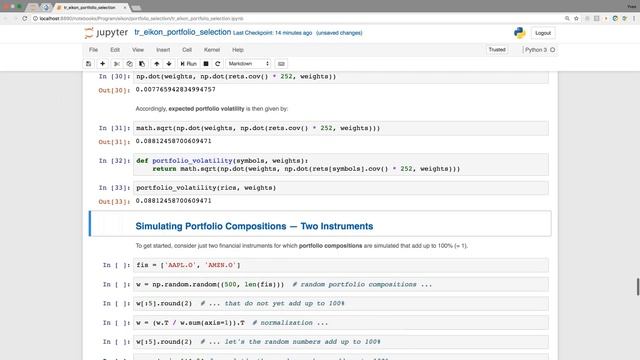Viewport: 640px width, 360px height.
Task: Click Out[31] value 0.08812458700609471
Action: pyautogui.click(x=173, y=141)
